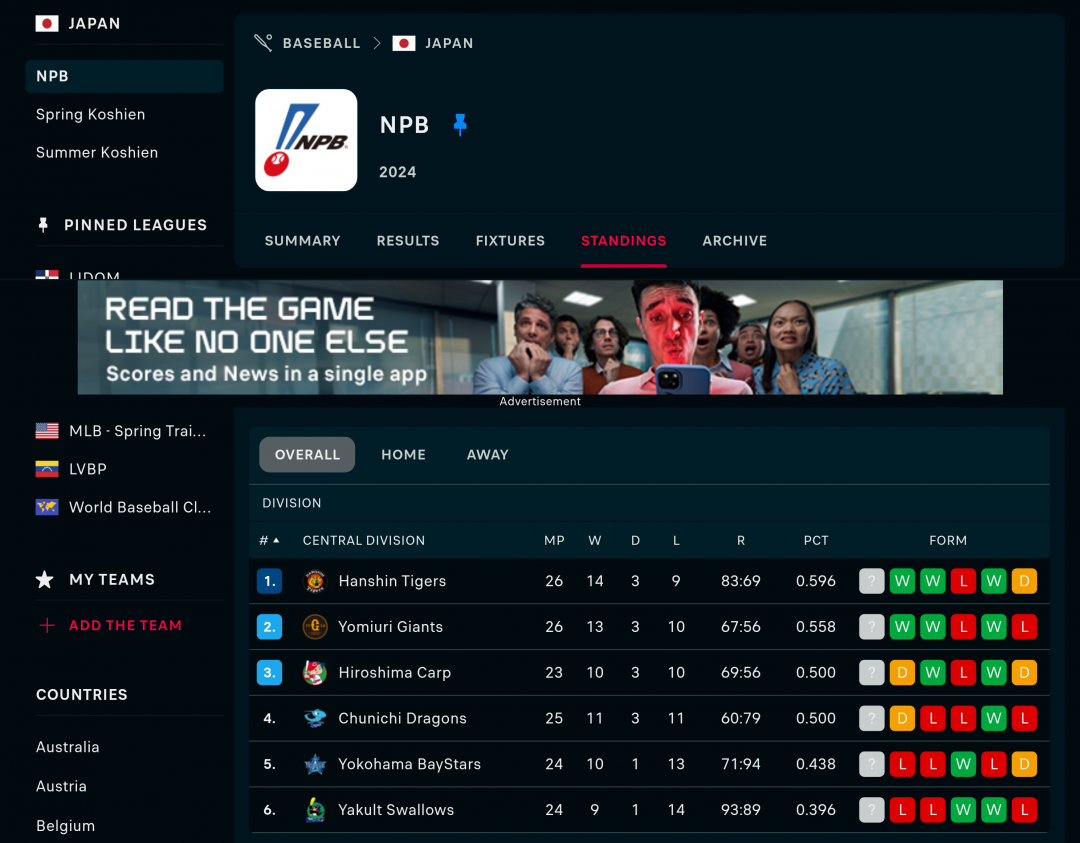Open Austria in countries list

(x=61, y=786)
